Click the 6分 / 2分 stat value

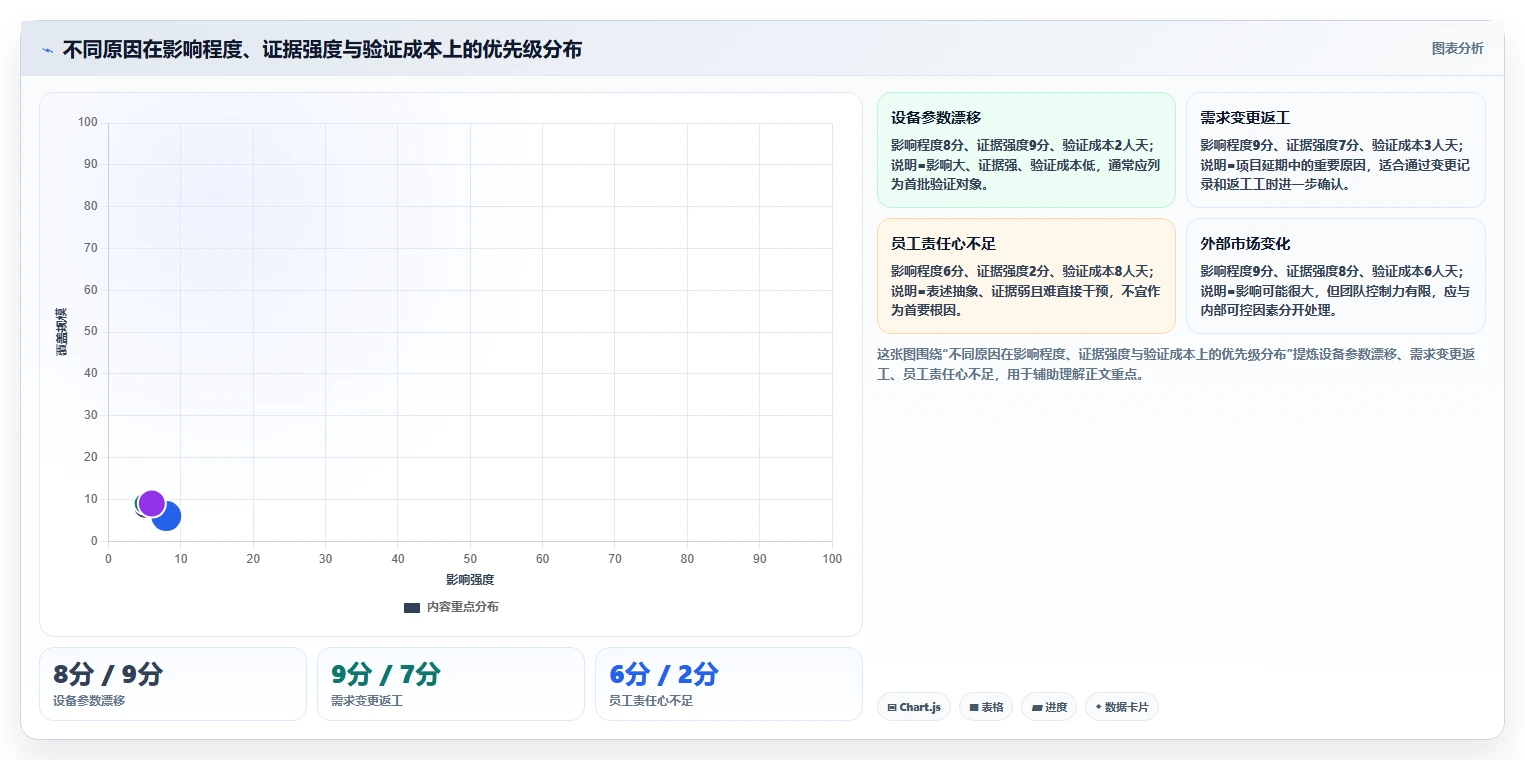(x=664, y=674)
